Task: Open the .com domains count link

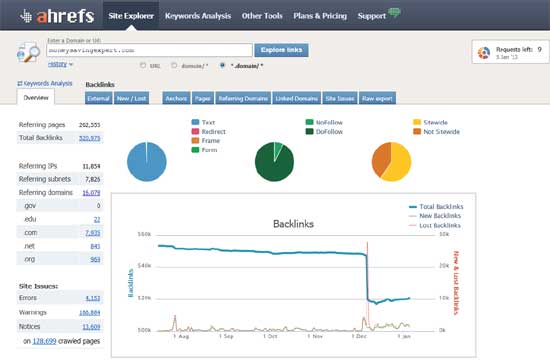Action: 93,233
